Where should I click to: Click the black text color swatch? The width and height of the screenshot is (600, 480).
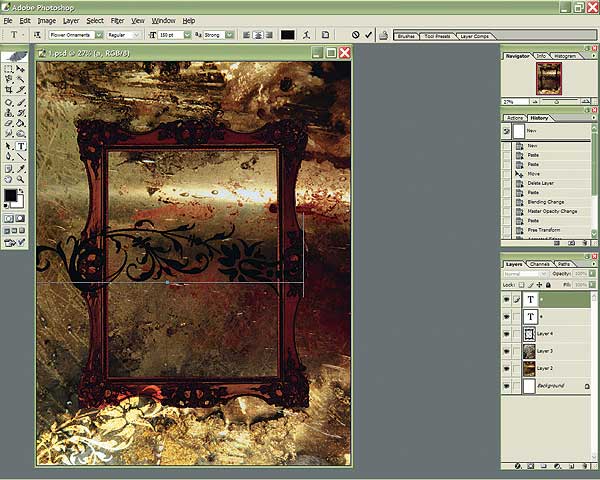[288, 35]
